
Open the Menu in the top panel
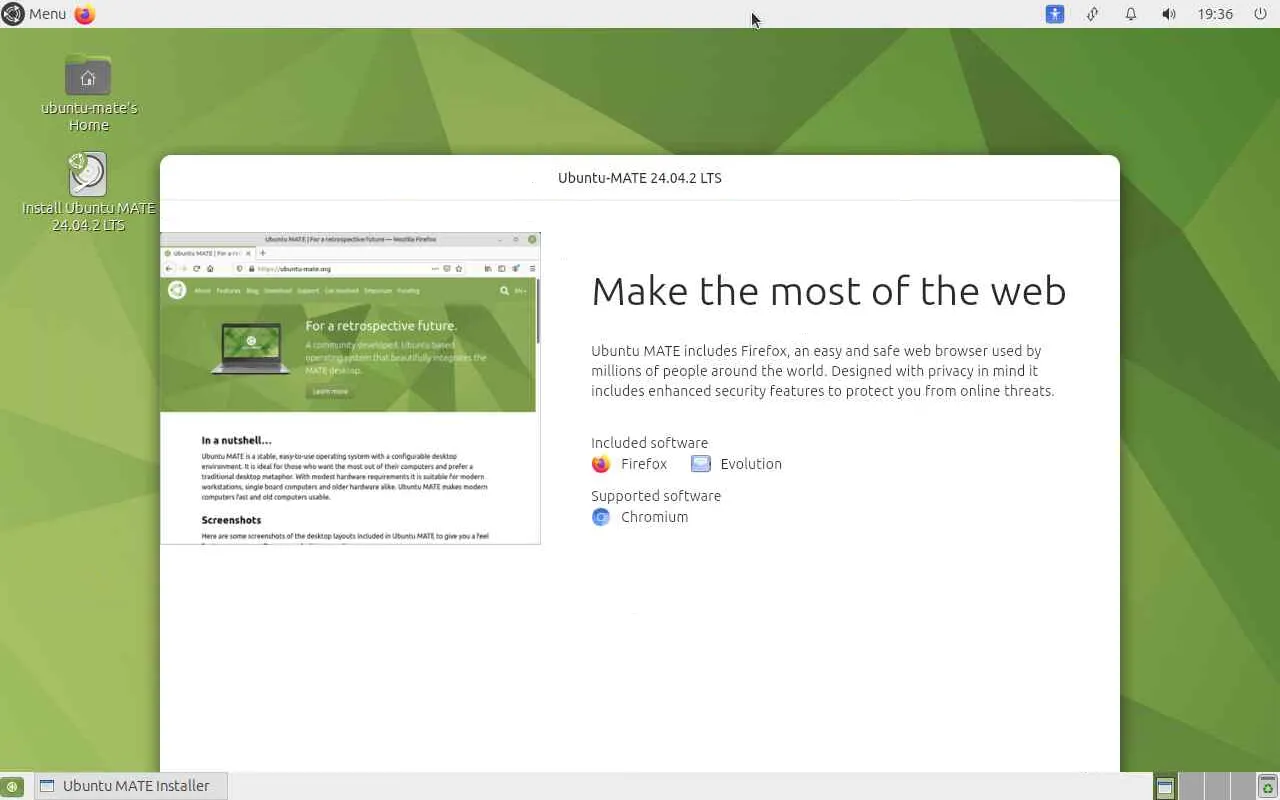(x=34, y=14)
